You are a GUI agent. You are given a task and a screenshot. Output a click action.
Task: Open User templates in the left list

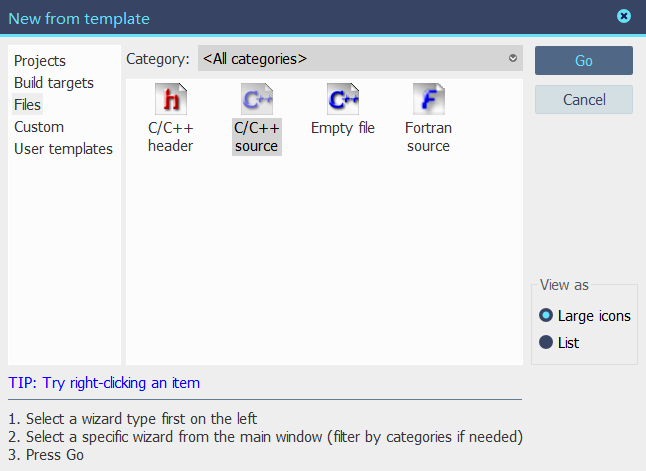pos(63,149)
